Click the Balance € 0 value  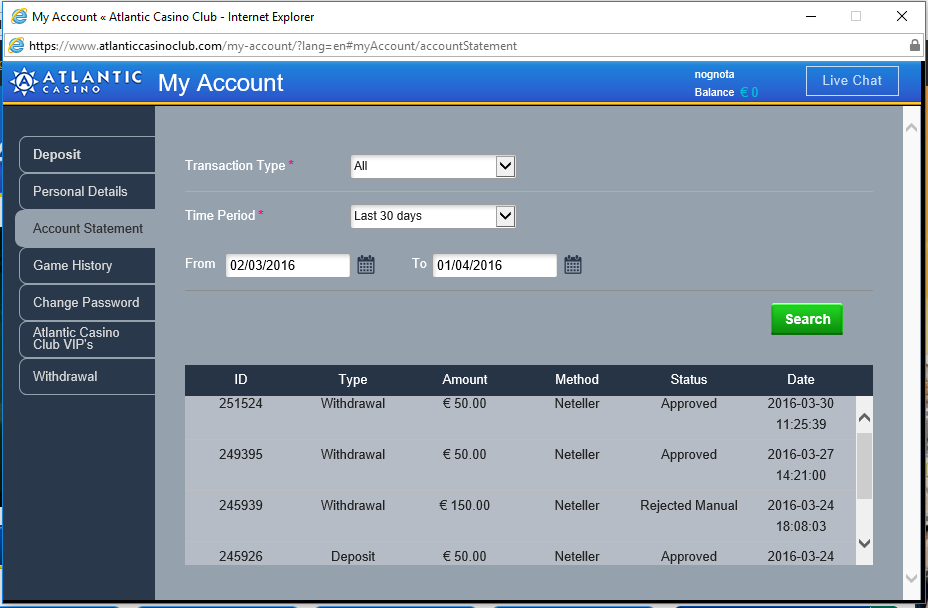coord(749,92)
